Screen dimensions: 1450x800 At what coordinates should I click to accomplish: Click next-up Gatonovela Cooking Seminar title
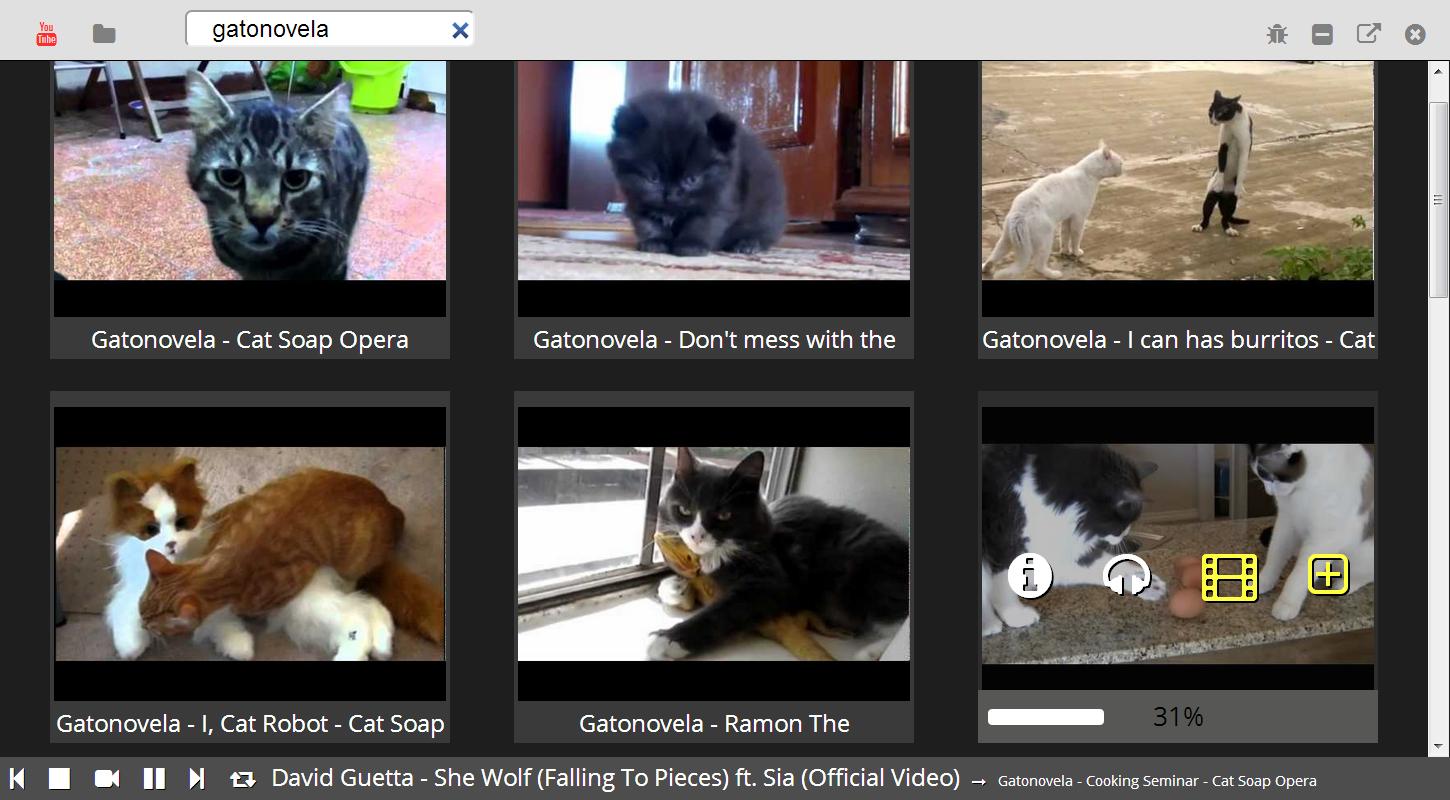coord(1157,781)
